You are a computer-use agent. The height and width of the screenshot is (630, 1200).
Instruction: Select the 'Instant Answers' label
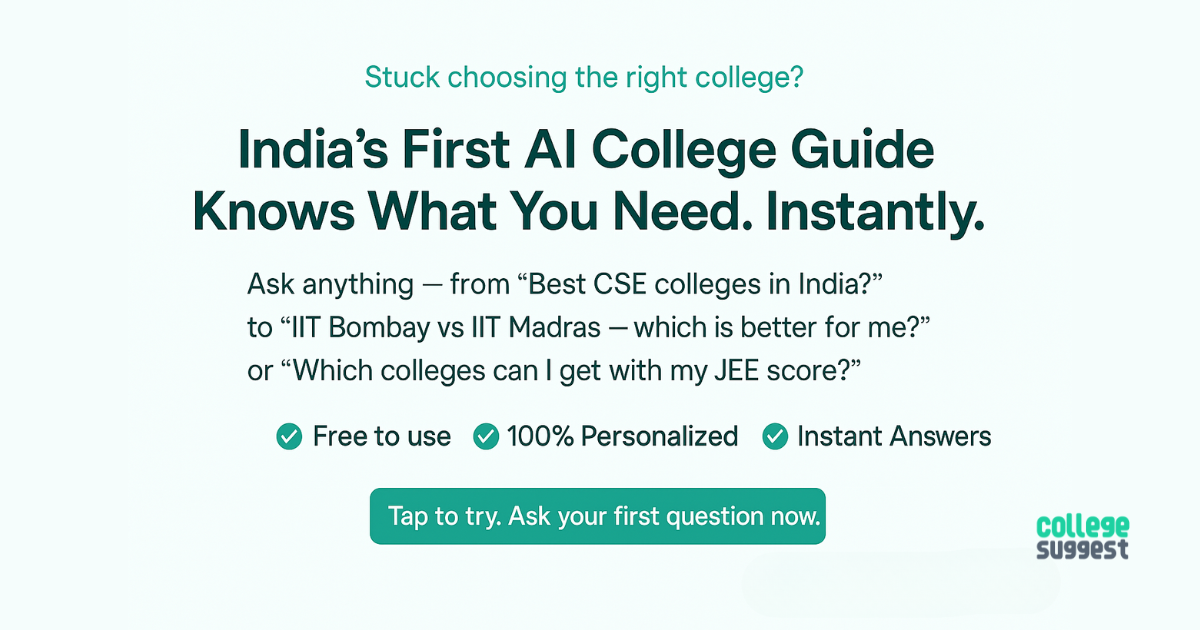893,437
